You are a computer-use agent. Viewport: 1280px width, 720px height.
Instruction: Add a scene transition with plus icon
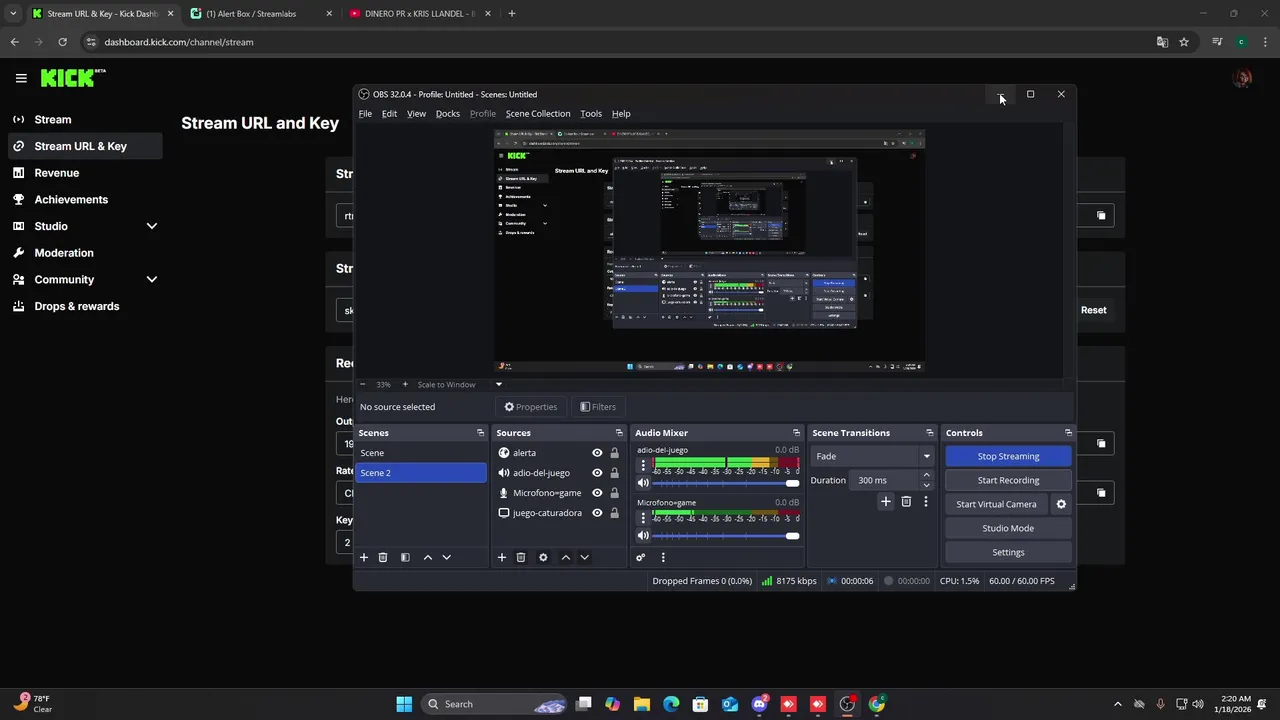(x=885, y=501)
